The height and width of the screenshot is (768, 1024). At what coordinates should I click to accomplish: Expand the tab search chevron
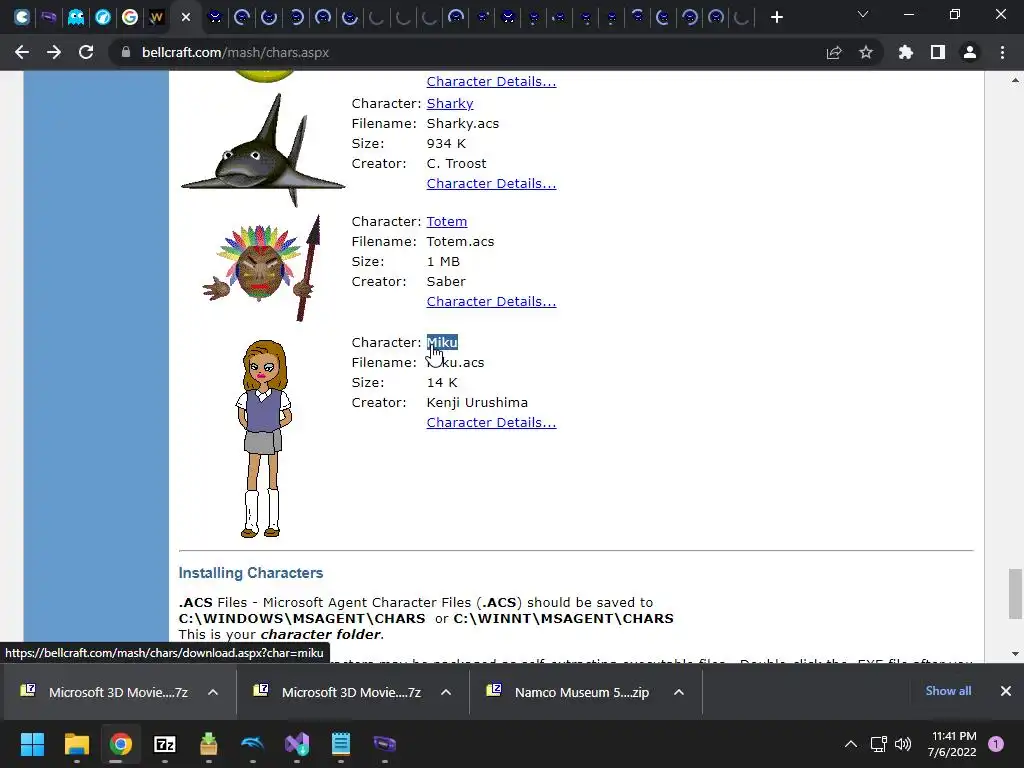[x=863, y=14]
